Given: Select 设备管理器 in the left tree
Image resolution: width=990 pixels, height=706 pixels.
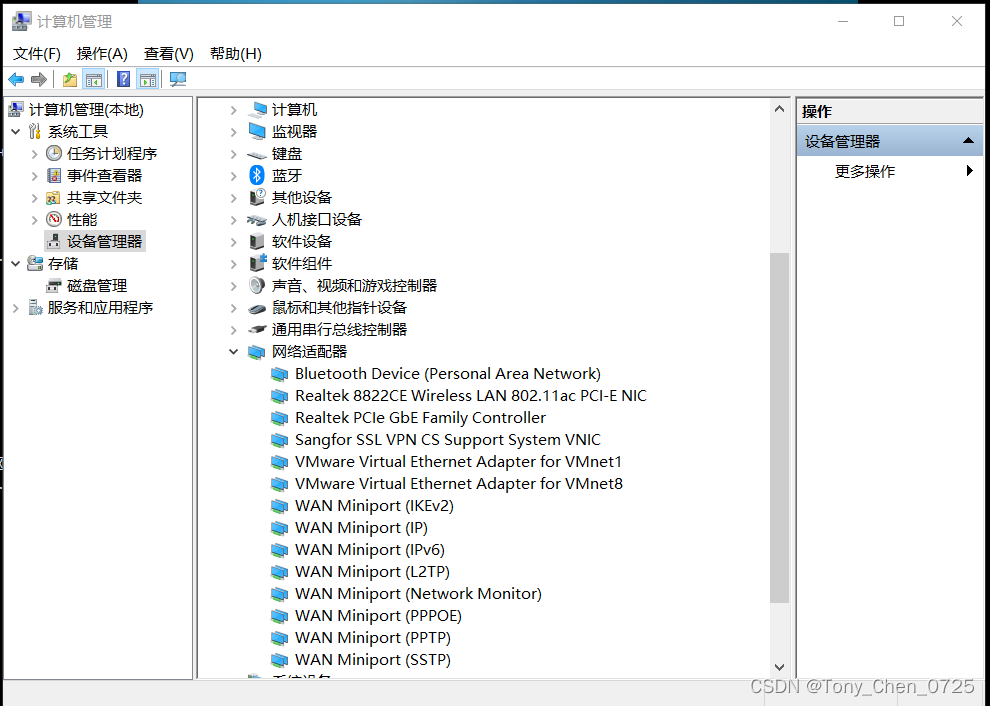Looking at the screenshot, I should click(105, 241).
